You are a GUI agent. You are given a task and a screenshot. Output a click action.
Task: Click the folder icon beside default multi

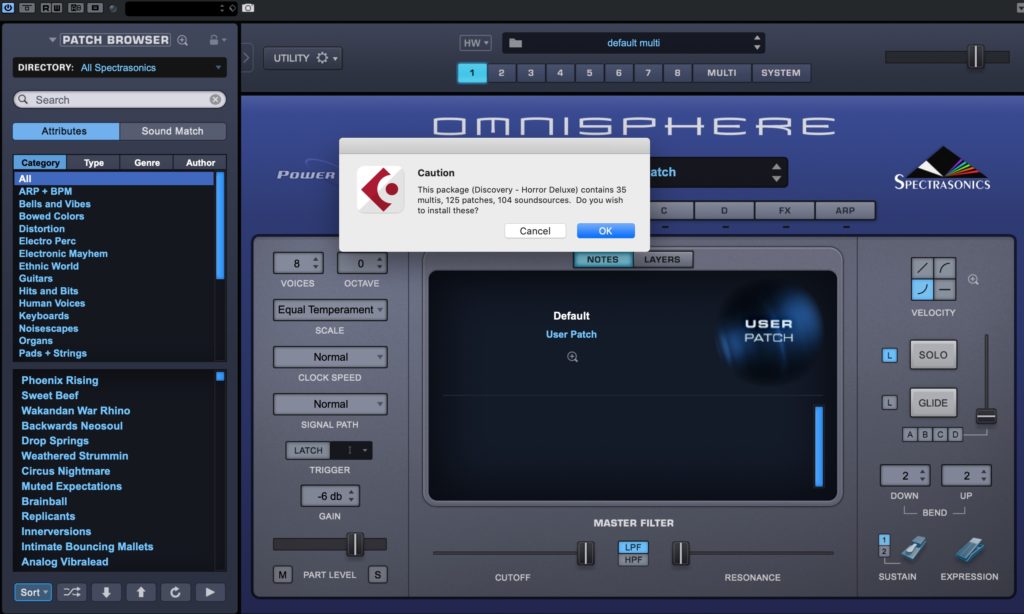coord(515,43)
